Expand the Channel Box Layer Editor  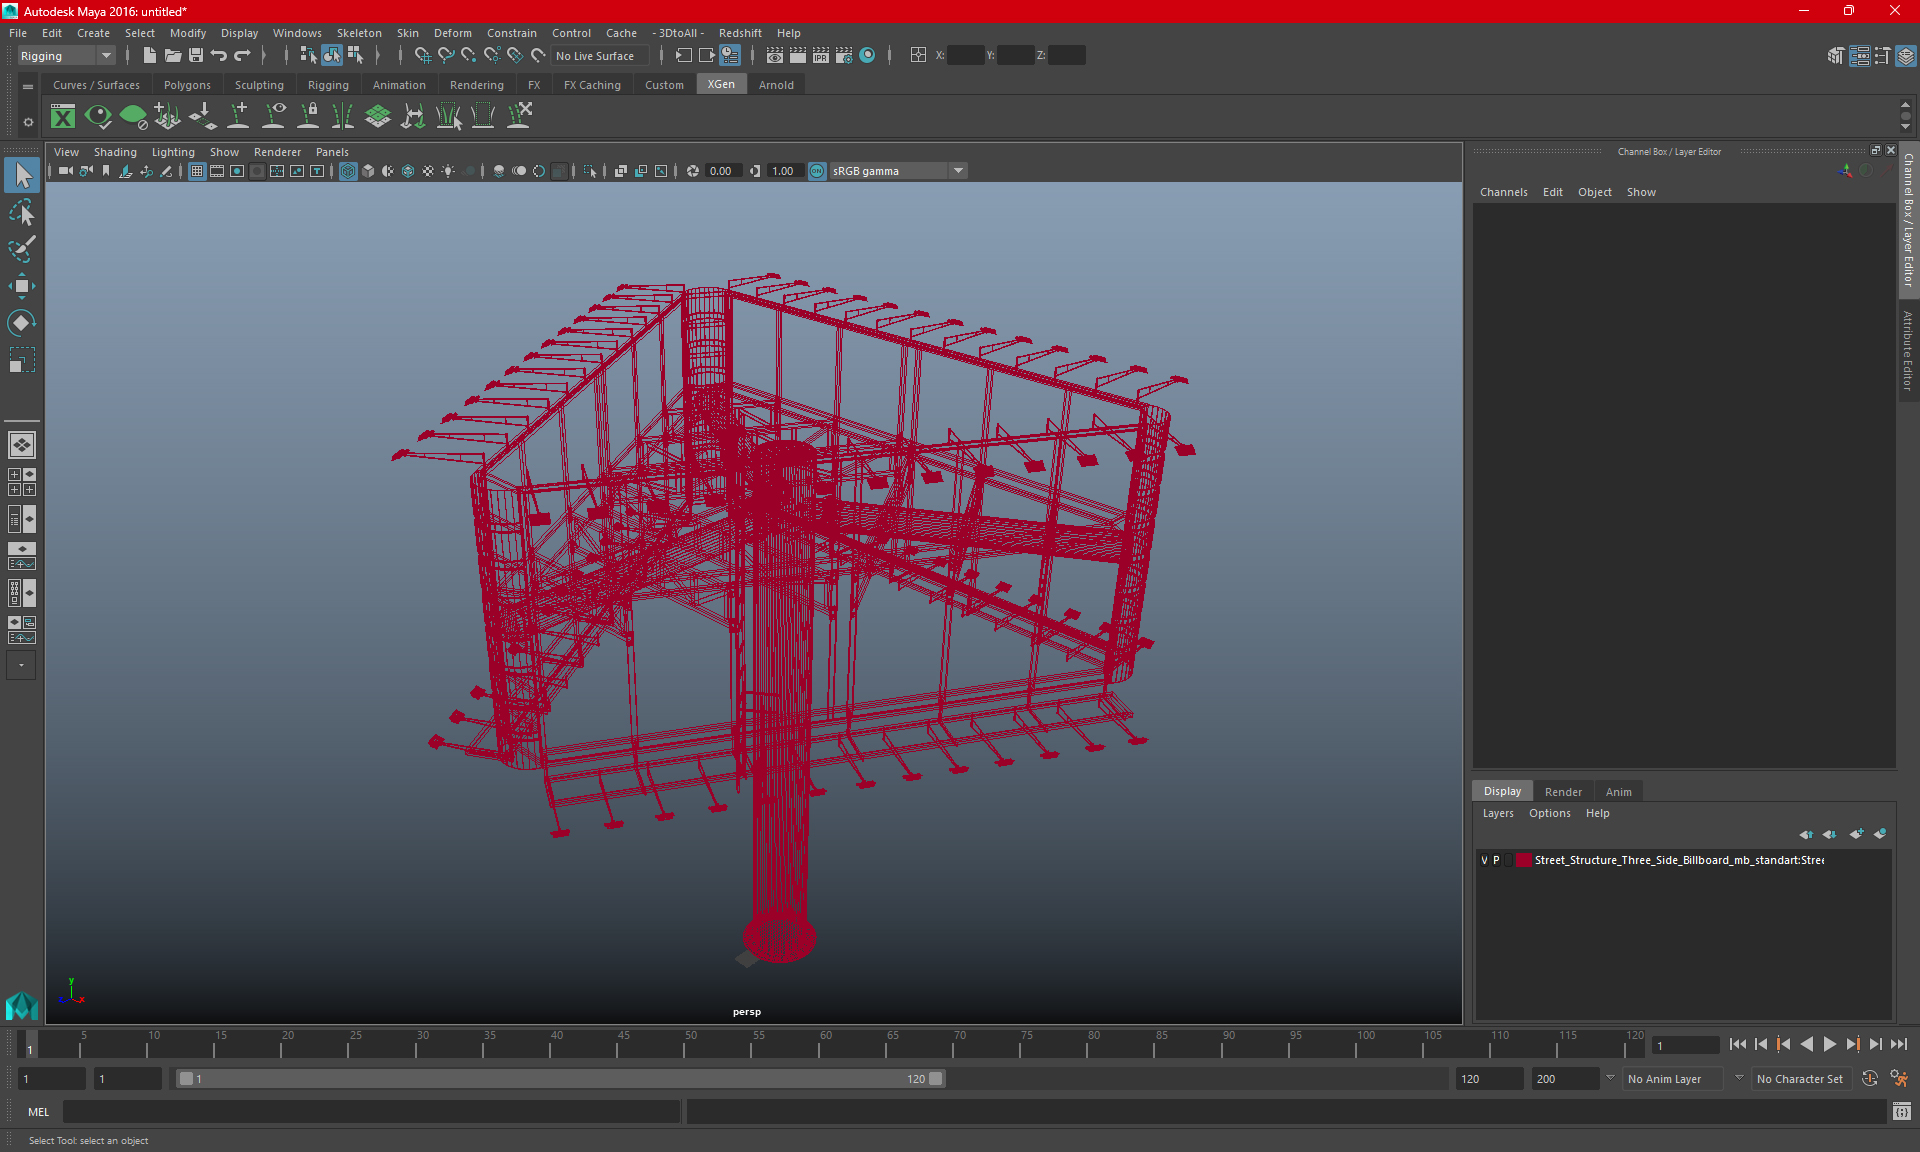1875,151
